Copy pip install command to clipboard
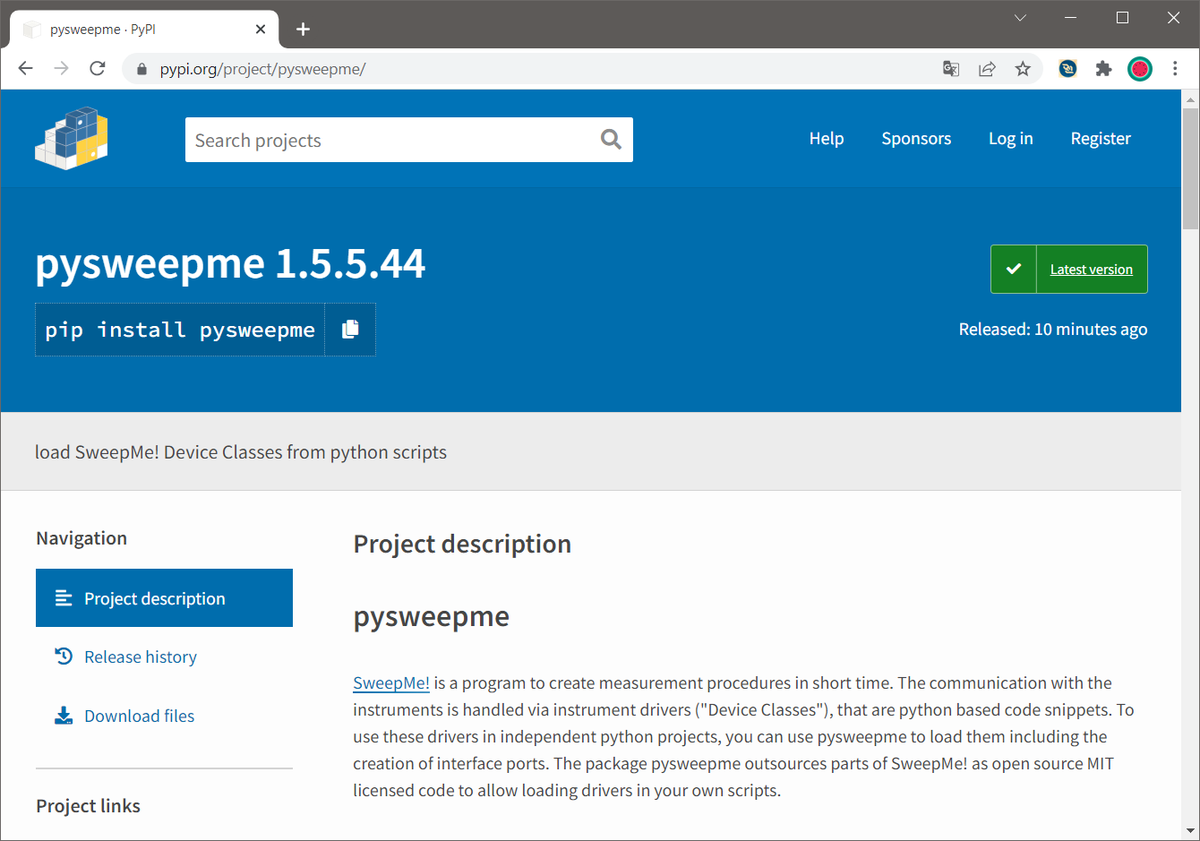This screenshot has width=1200, height=841. [350, 329]
